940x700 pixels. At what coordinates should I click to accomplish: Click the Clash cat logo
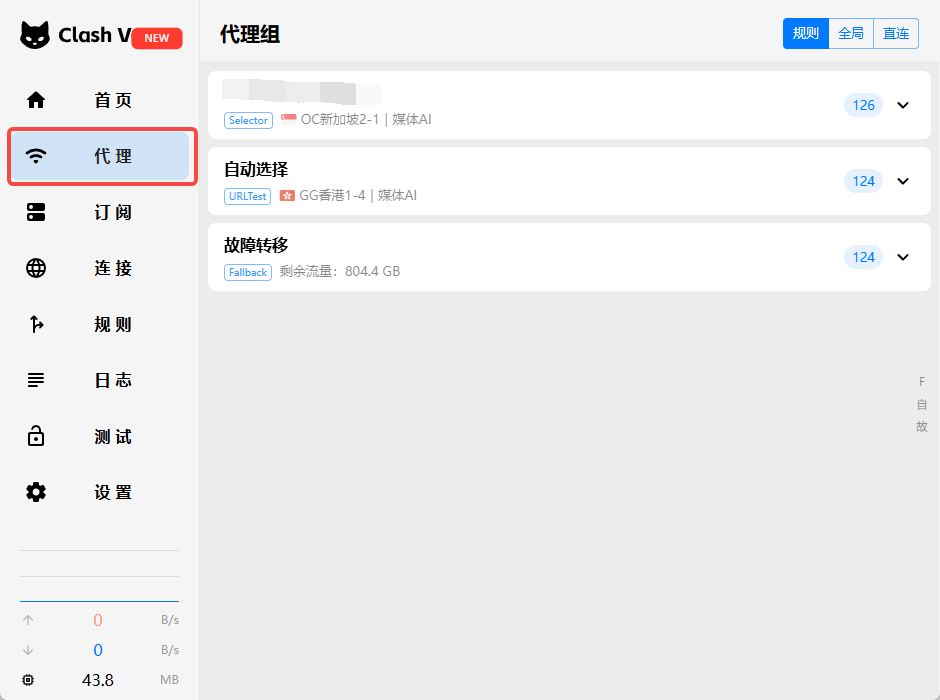click(x=35, y=35)
